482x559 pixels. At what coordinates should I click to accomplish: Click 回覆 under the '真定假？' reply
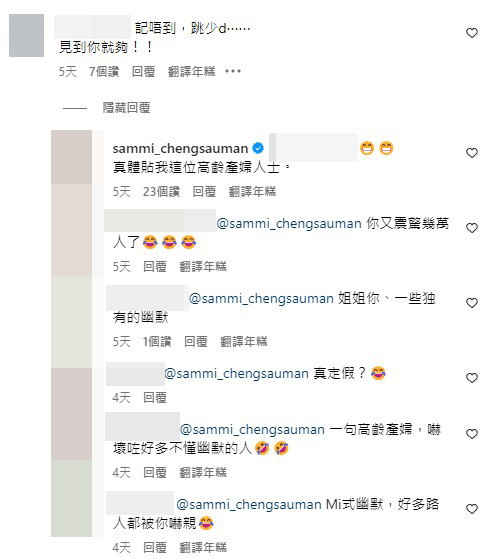click(155, 398)
